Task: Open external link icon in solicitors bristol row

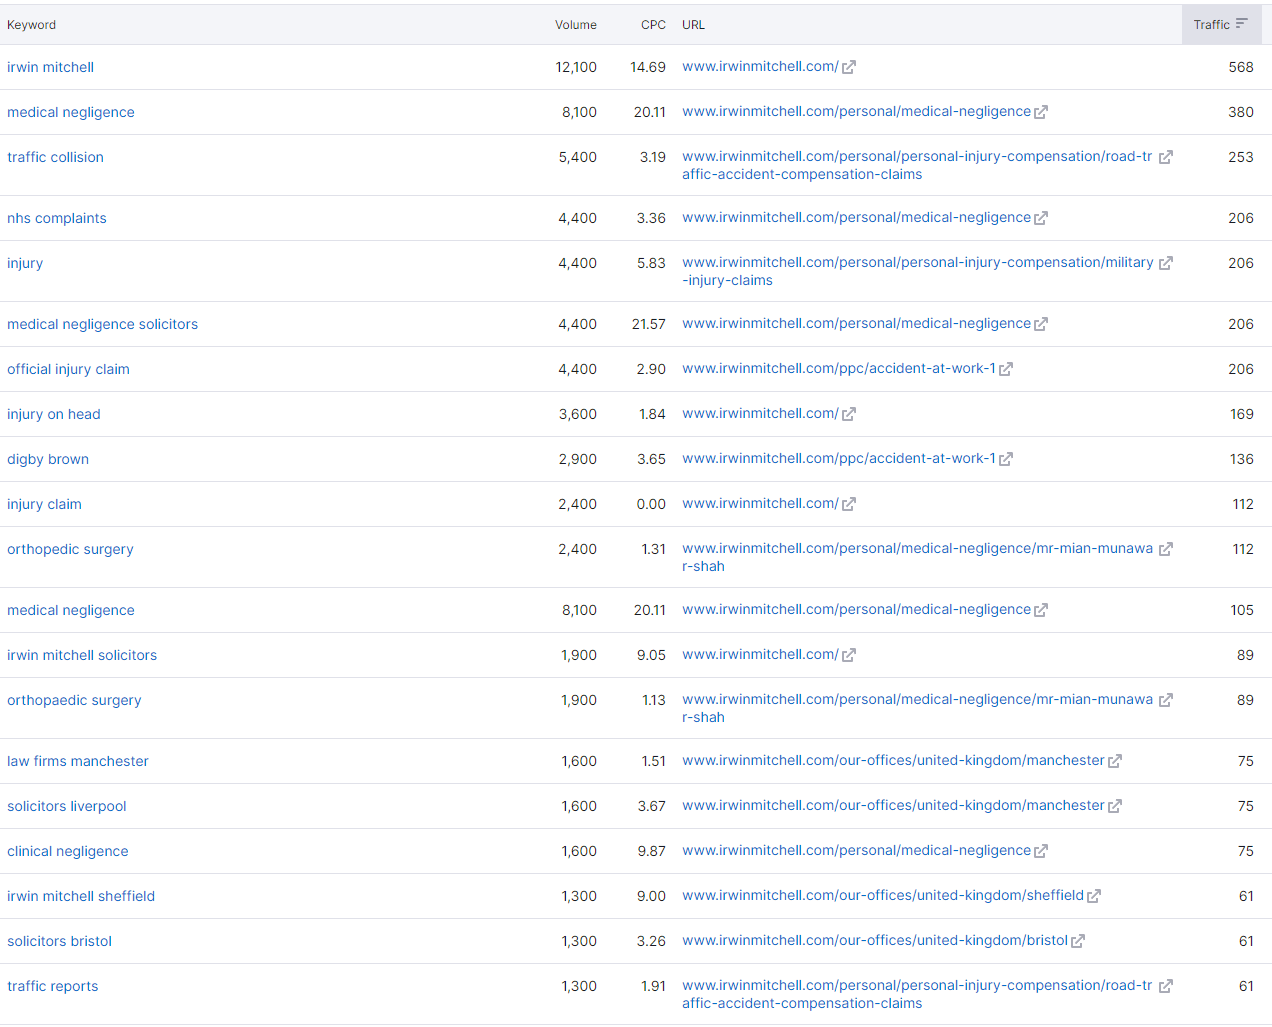Action: point(1077,941)
